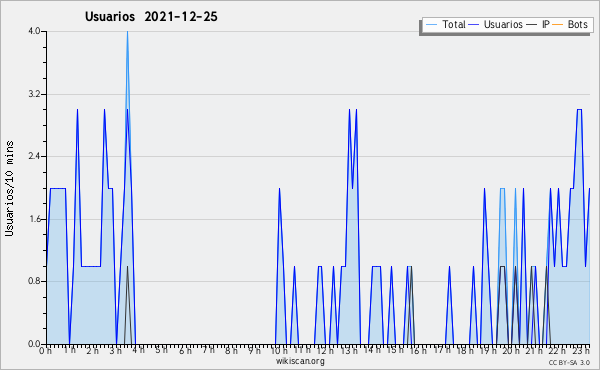Click the '3.2' y-axis label
The height and width of the screenshot is (370, 600).
point(34,94)
